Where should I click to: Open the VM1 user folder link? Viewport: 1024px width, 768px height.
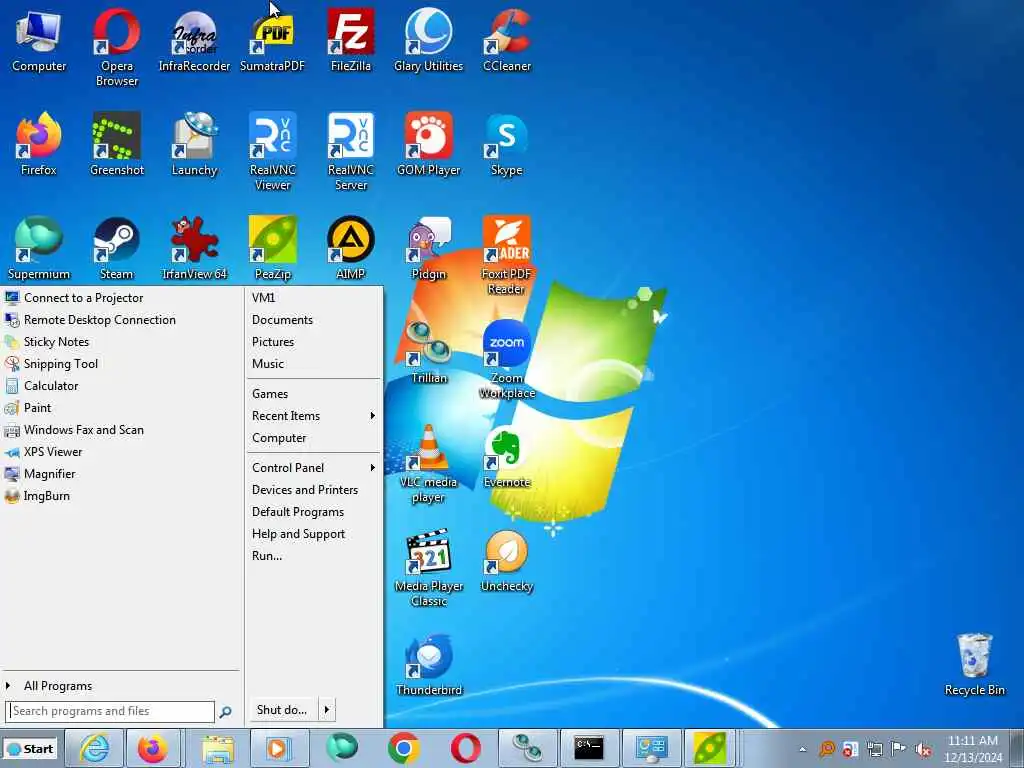click(x=263, y=298)
